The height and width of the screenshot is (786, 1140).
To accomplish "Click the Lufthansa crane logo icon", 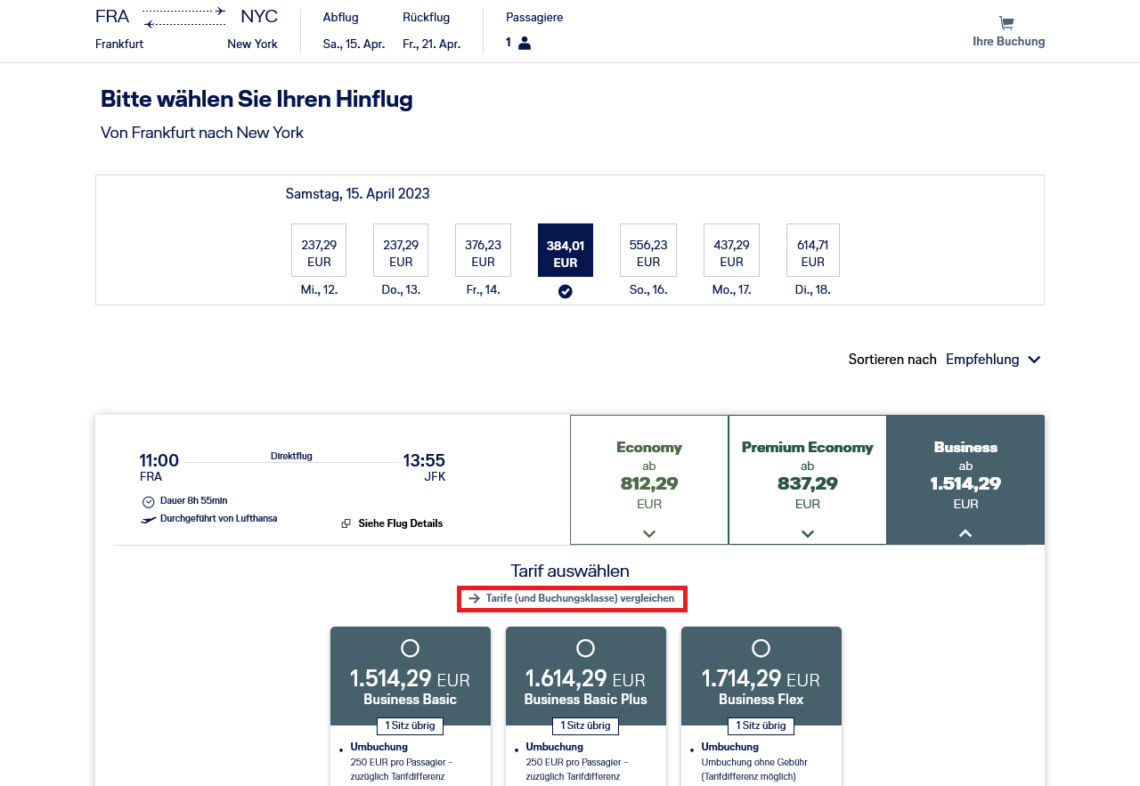I will point(149,519).
